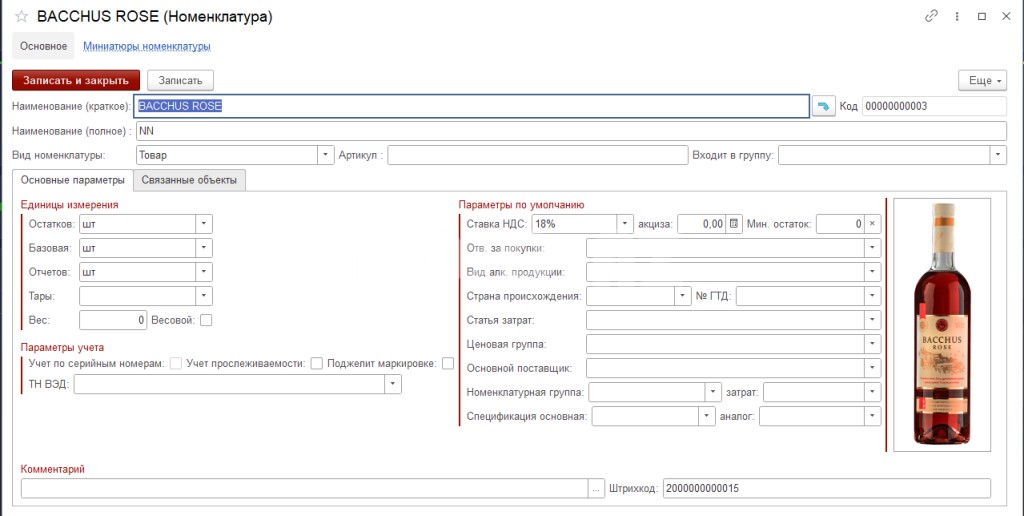Click the Записать button
This screenshot has width=1024, height=516.
181,80
